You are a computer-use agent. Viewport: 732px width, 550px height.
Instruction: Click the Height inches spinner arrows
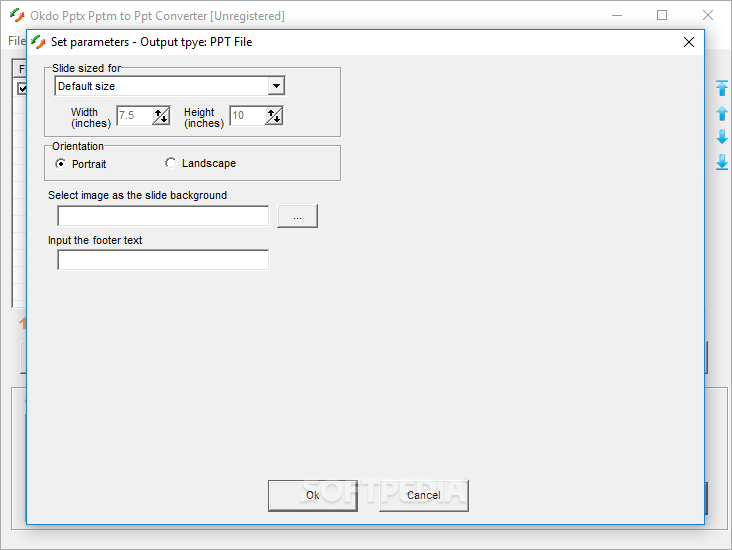coord(274,116)
